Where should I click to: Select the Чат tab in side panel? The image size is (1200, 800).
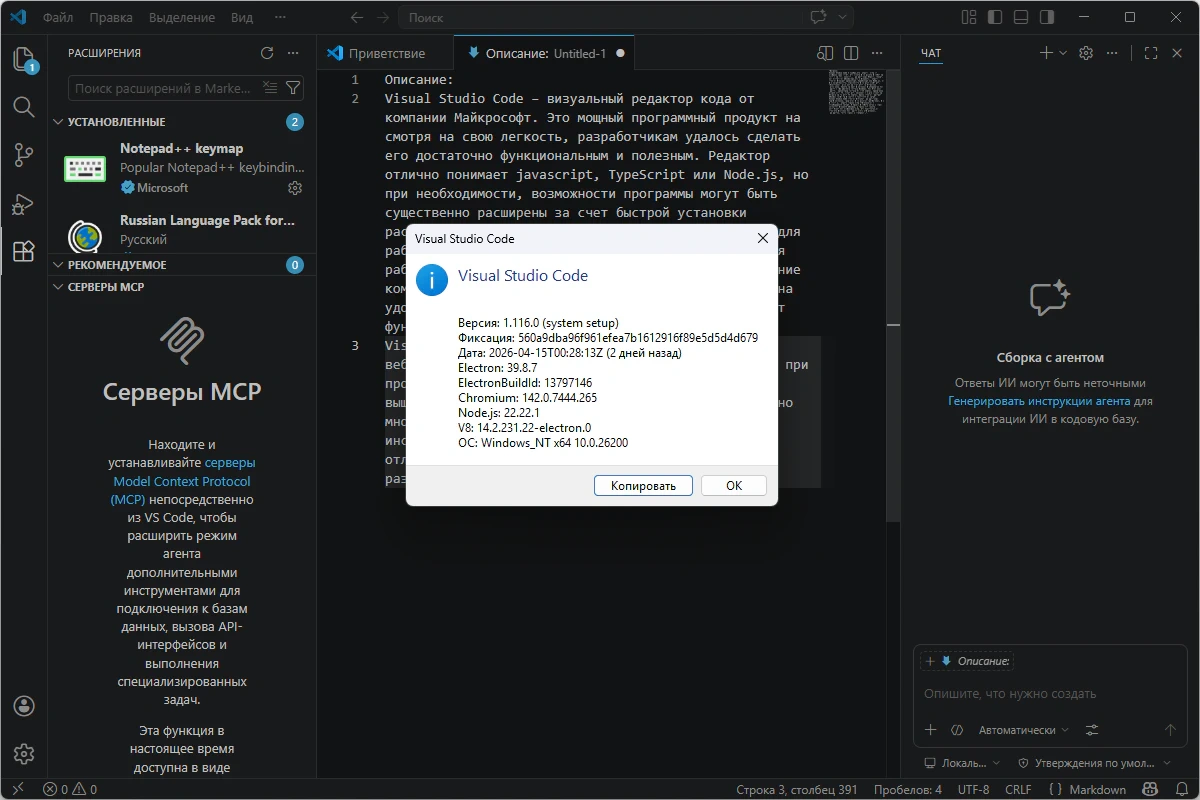pyautogui.click(x=931, y=53)
